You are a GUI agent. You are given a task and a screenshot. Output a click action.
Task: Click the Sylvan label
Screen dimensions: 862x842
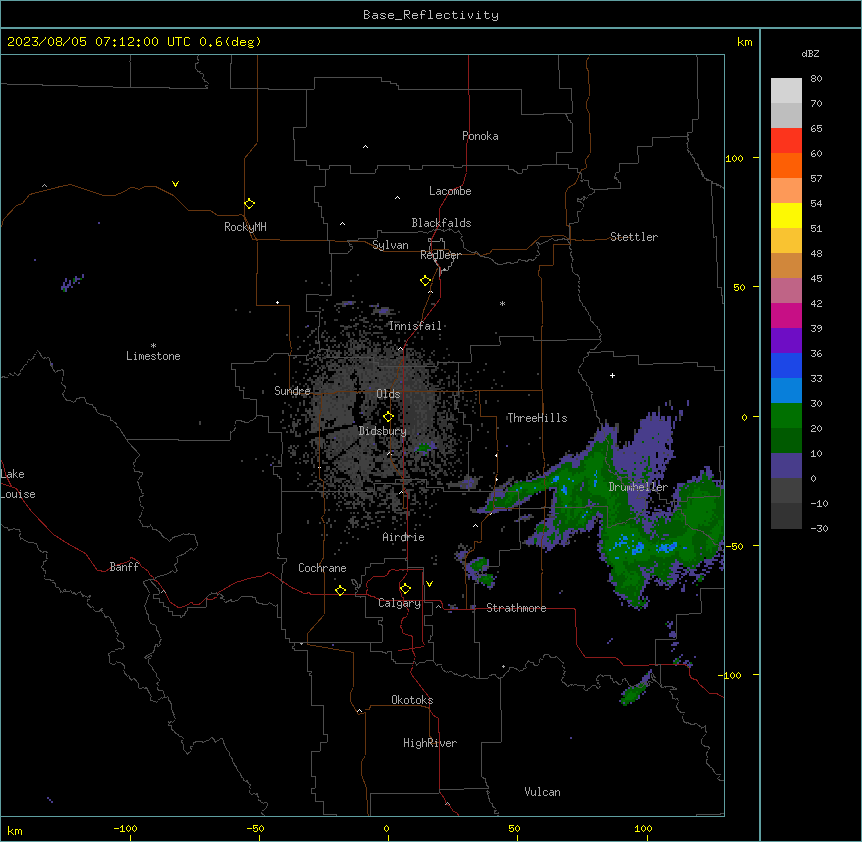(390, 245)
